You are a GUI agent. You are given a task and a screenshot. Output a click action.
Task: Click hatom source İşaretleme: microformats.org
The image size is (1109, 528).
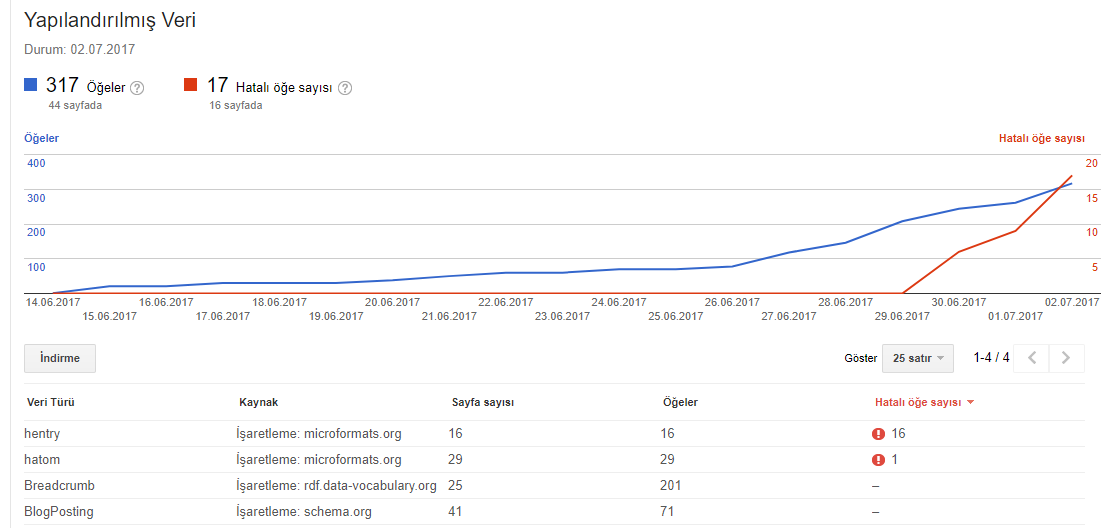click(319, 459)
